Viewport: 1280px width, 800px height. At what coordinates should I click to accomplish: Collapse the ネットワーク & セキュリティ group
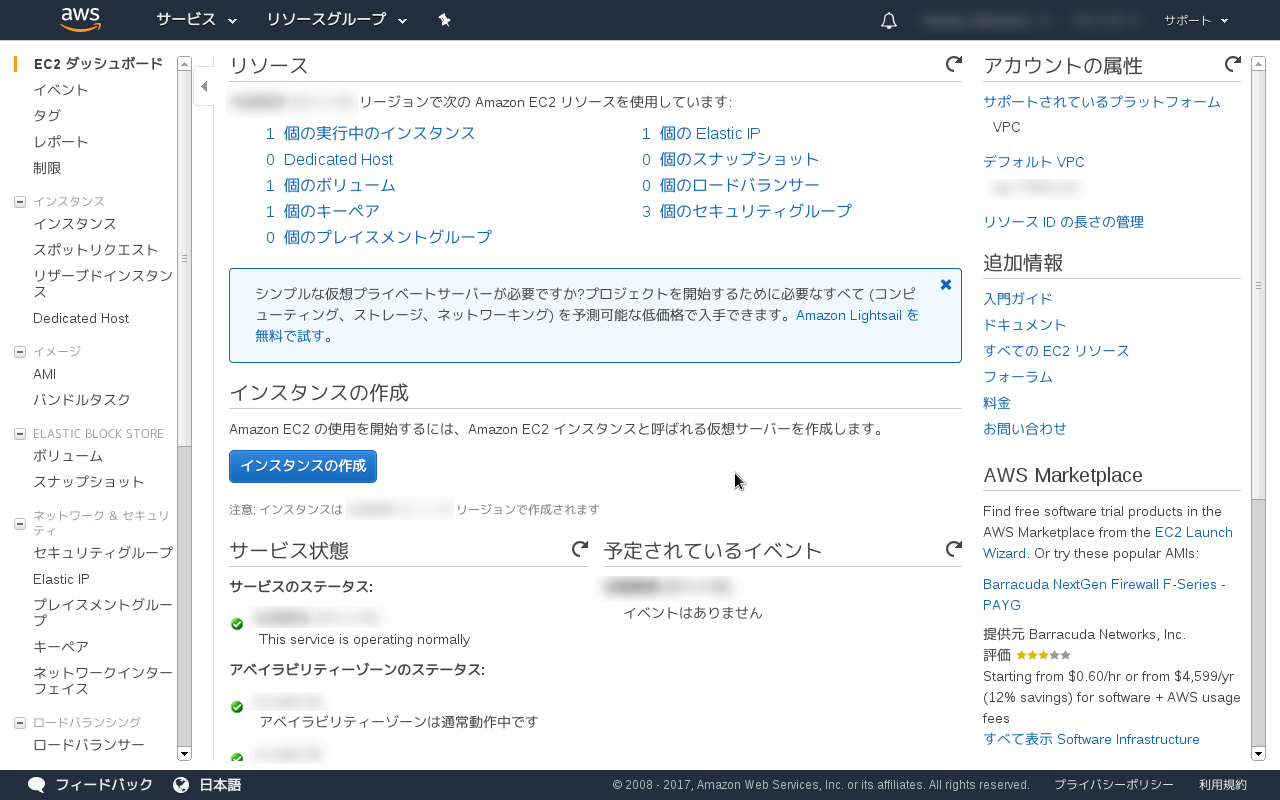click(x=20, y=523)
